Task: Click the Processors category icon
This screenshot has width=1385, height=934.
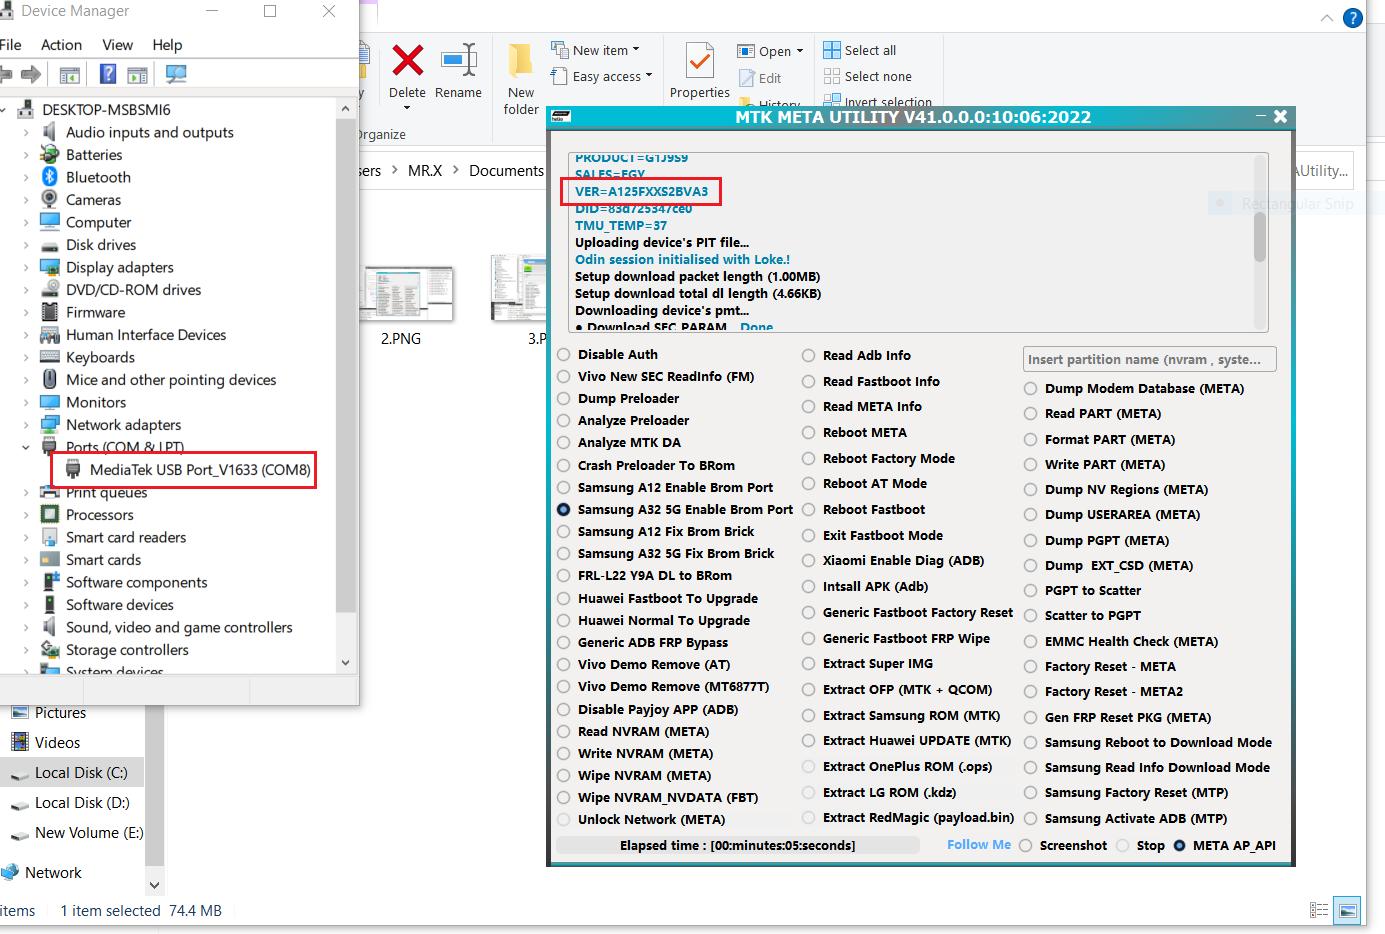Action: pyautogui.click(x=50, y=514)
